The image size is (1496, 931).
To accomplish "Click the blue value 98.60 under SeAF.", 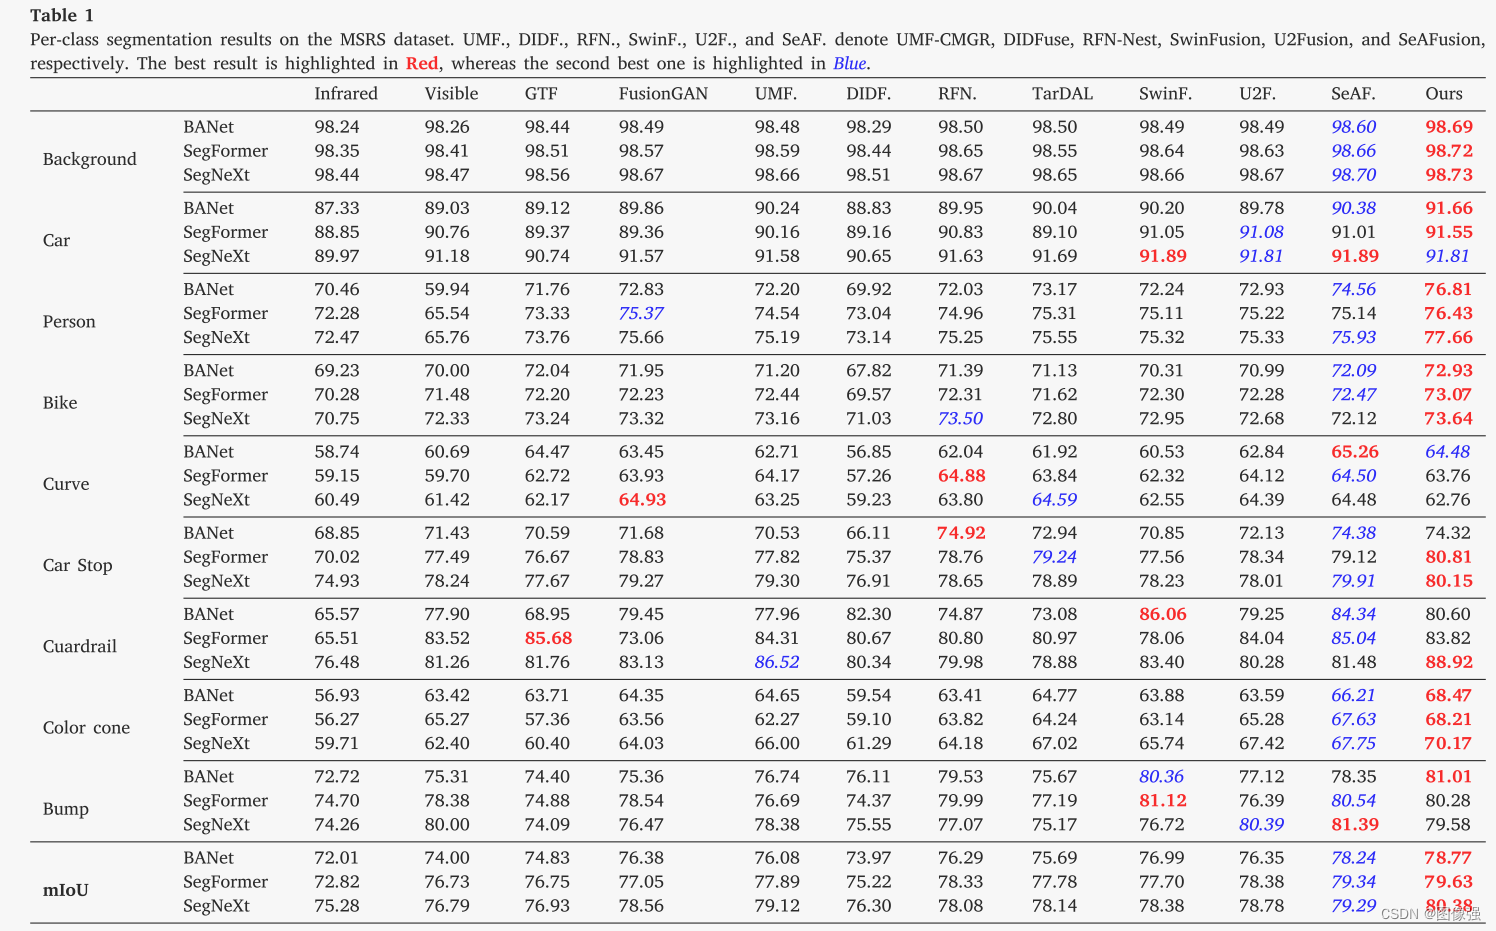I will click(1353, 127).
